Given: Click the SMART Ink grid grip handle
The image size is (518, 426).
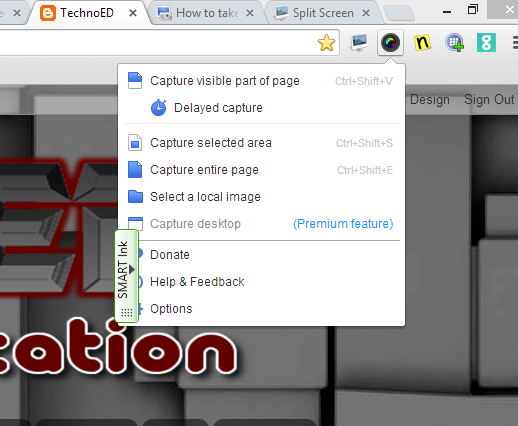Looking at the screenshot, I should click(127, 313).
